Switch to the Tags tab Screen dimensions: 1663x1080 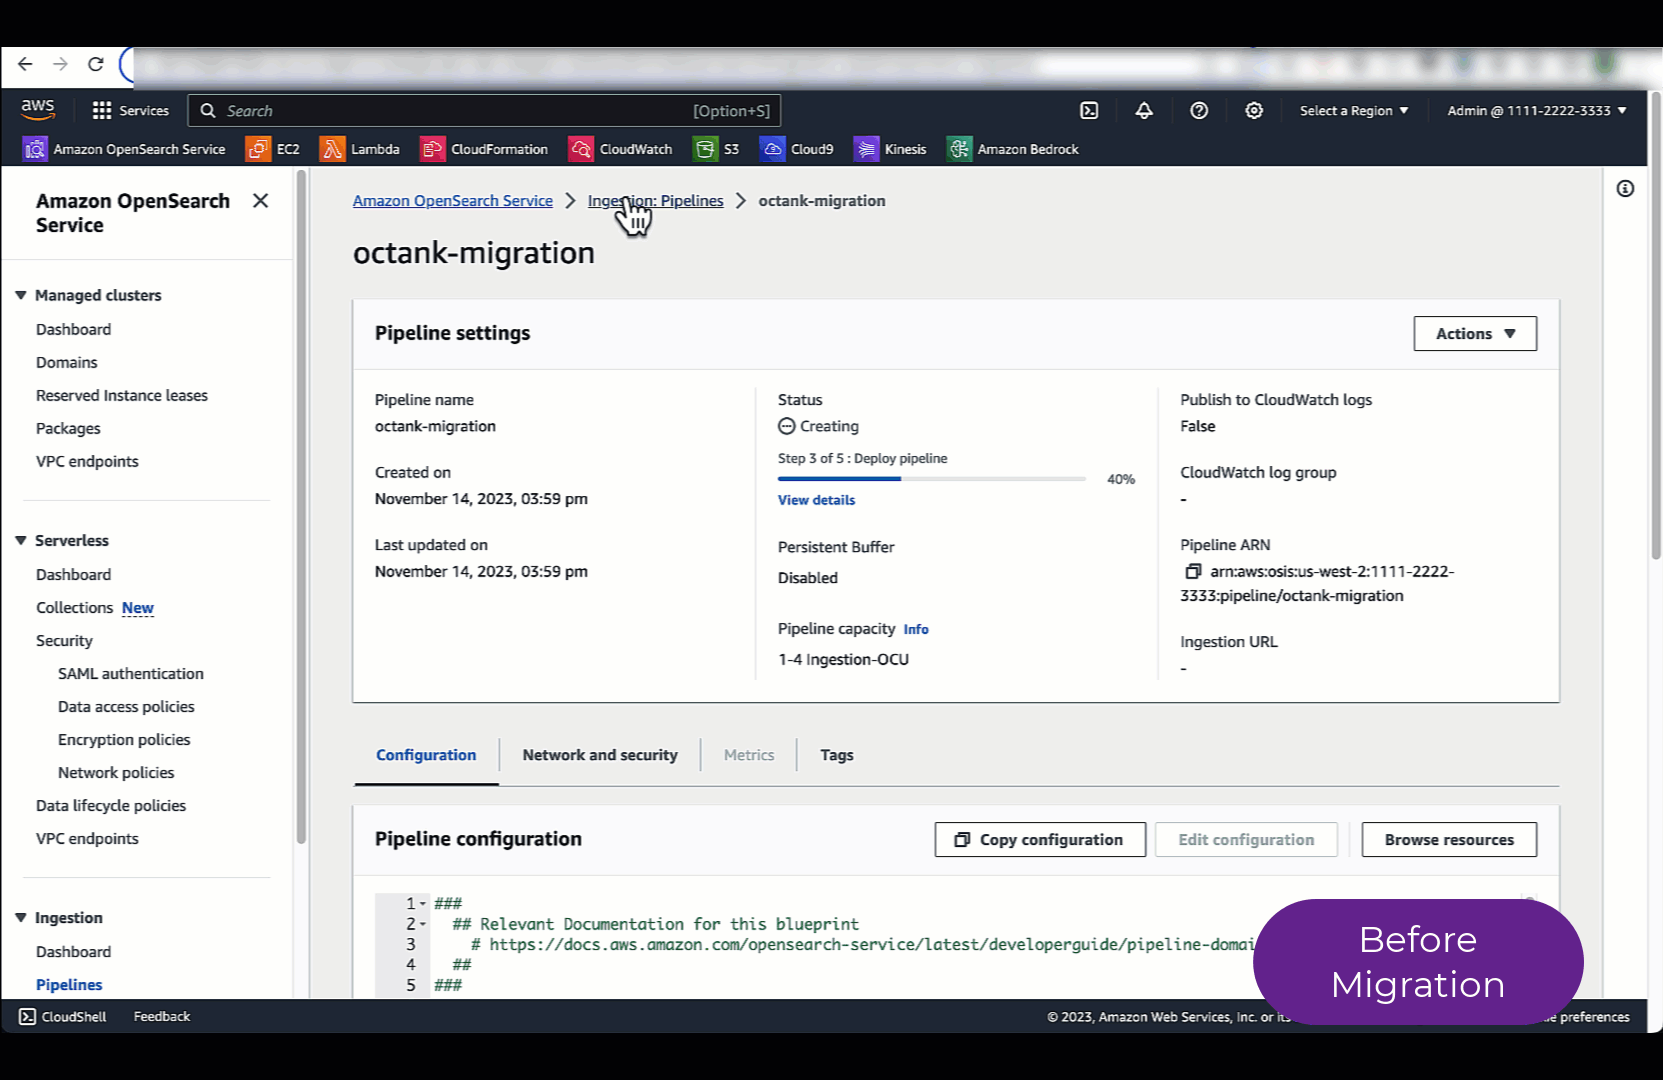(837, 755)
